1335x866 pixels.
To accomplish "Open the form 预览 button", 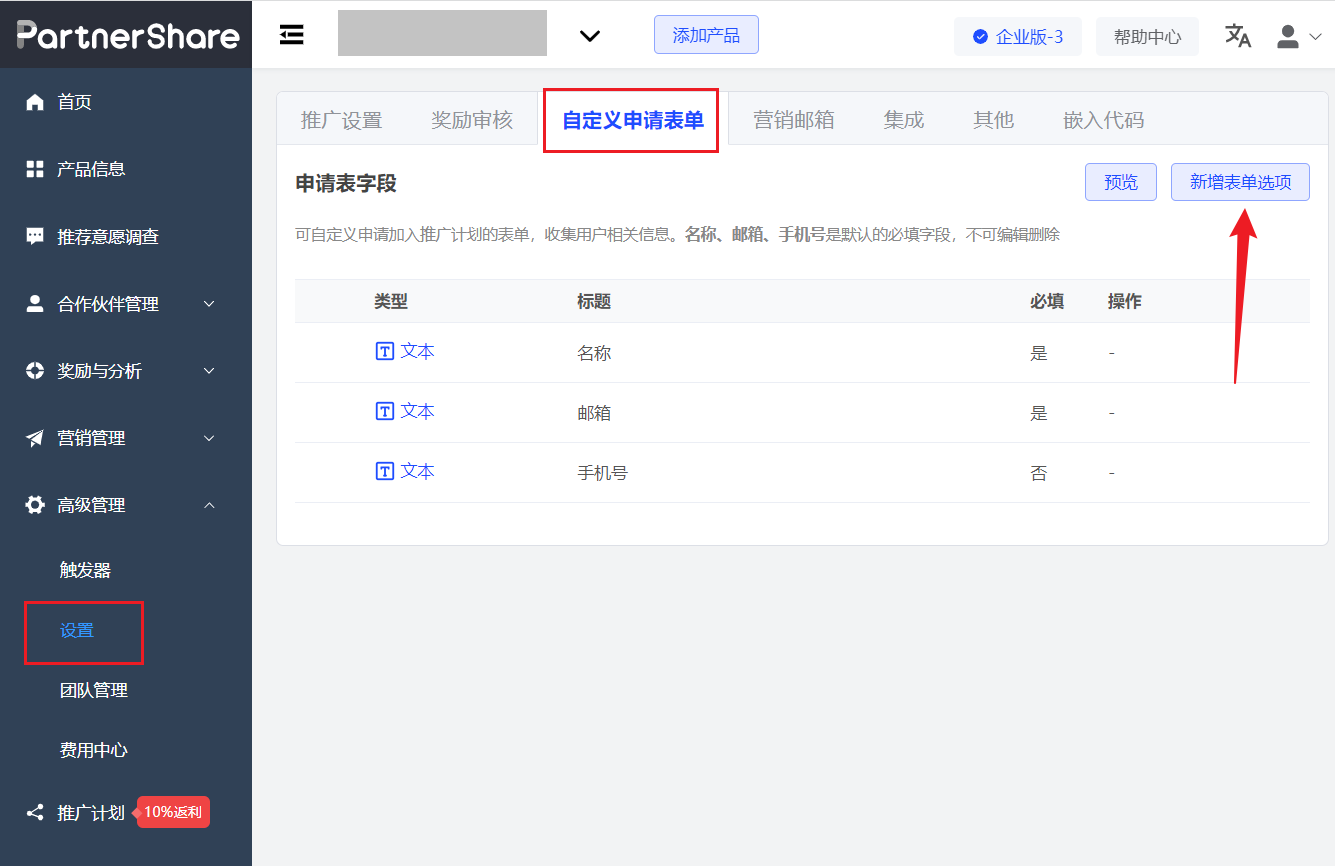I will [1120, 182].
